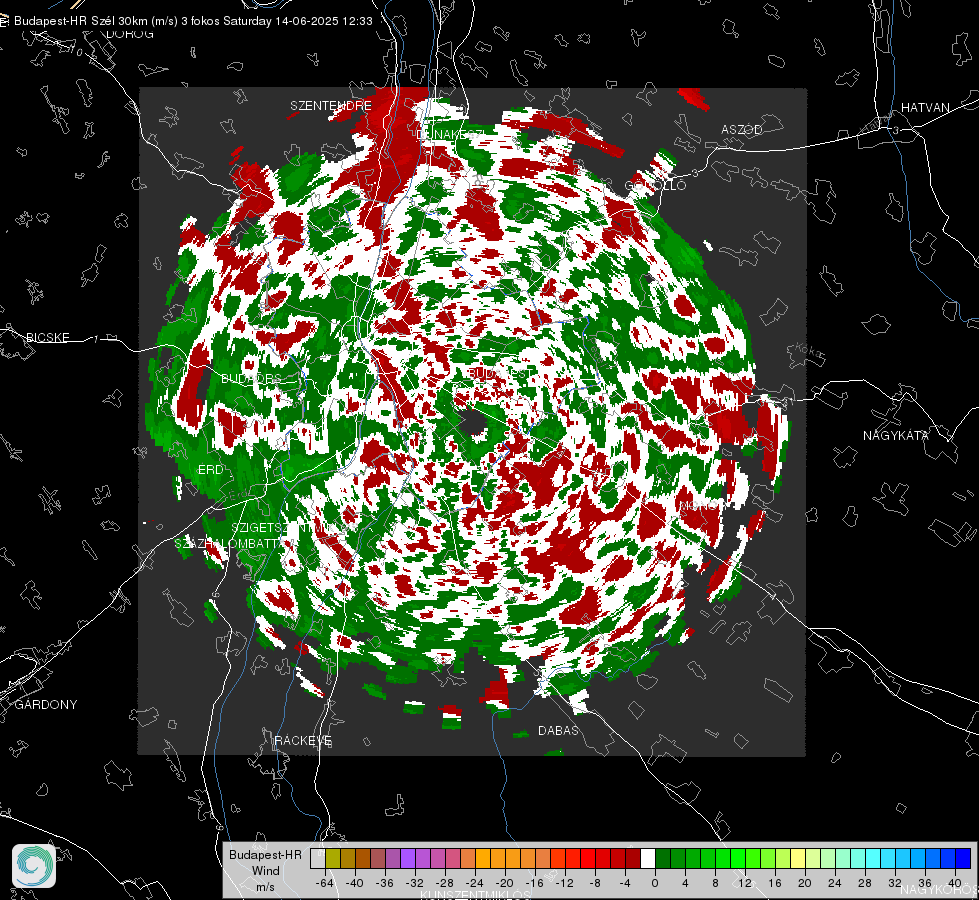
Task: Click the '-16' legend value
Action: (534, 883)
